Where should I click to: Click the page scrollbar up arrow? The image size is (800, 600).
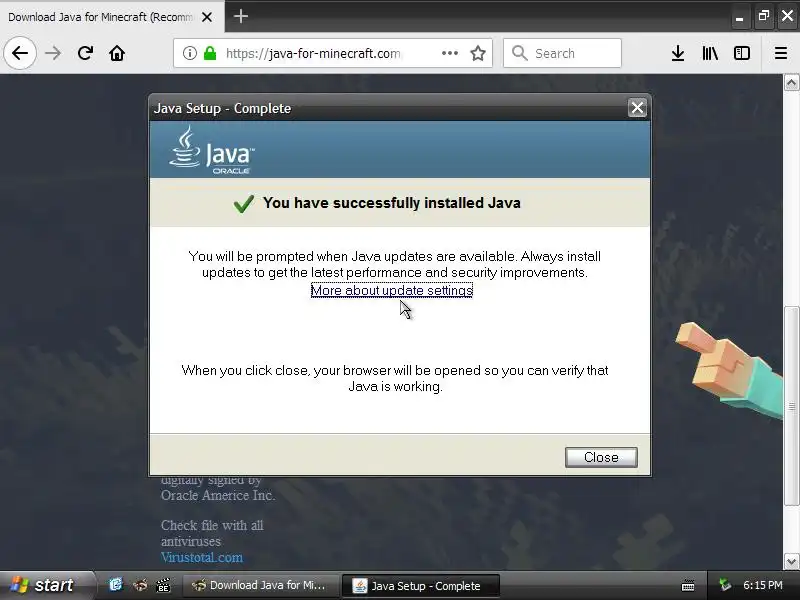tap(791, 82)
